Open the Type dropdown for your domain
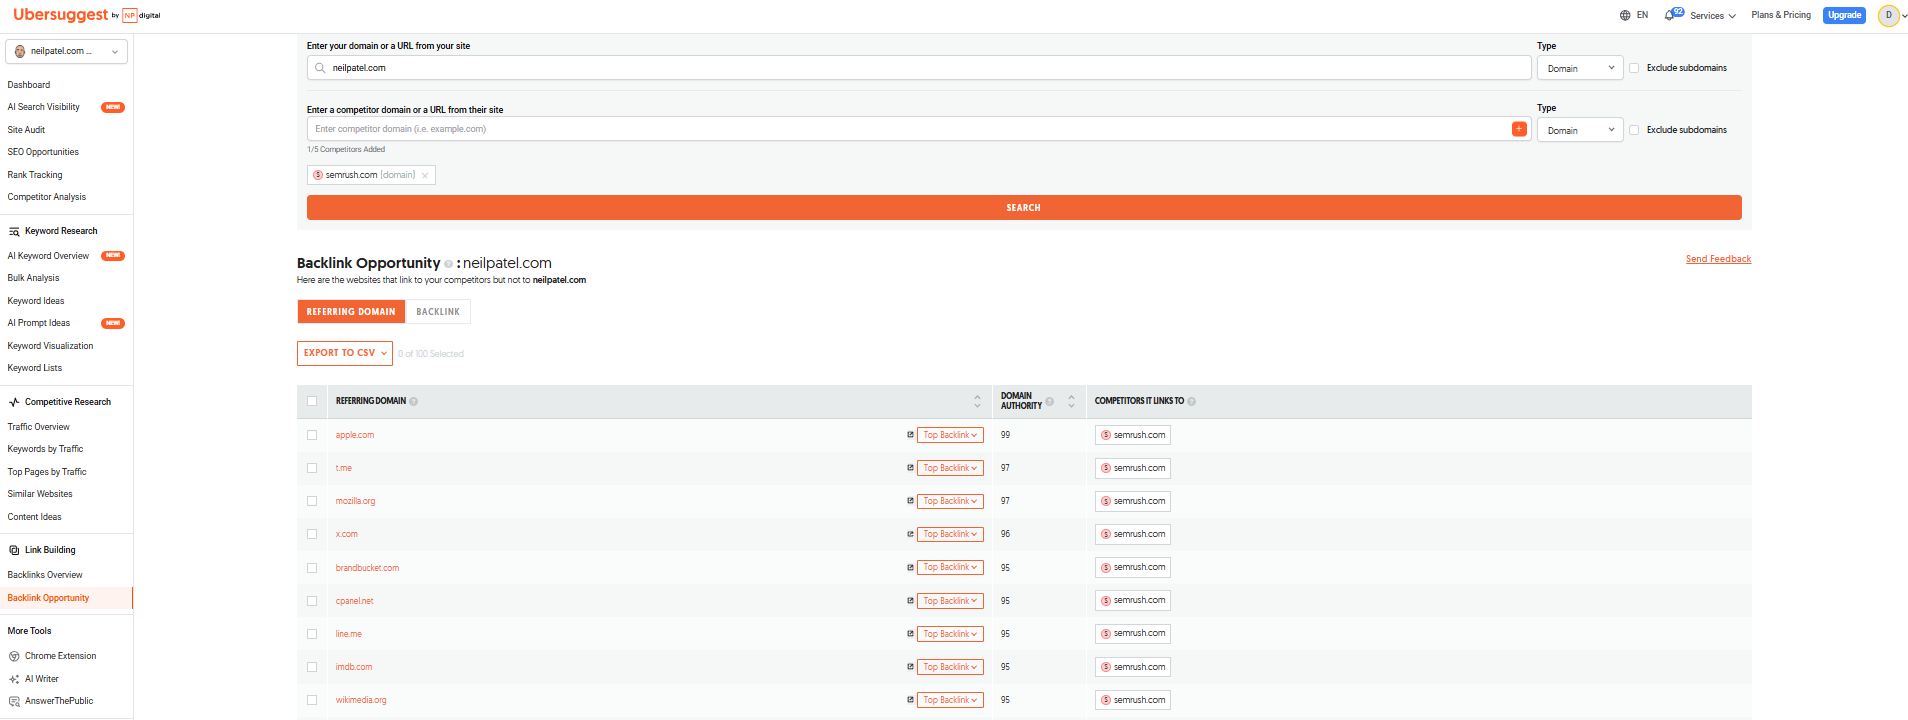 pos(1580,68)
